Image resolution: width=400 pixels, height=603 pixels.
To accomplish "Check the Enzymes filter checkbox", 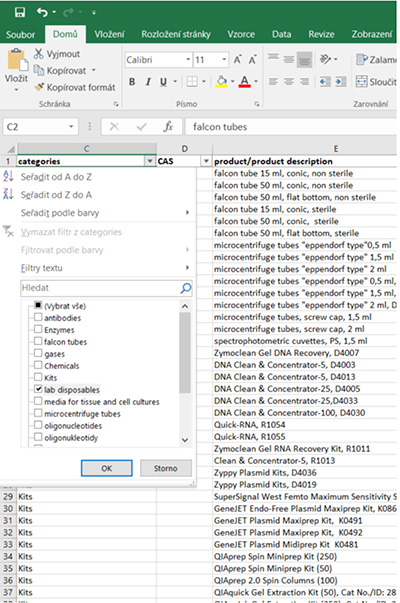I will coord(38,329).
